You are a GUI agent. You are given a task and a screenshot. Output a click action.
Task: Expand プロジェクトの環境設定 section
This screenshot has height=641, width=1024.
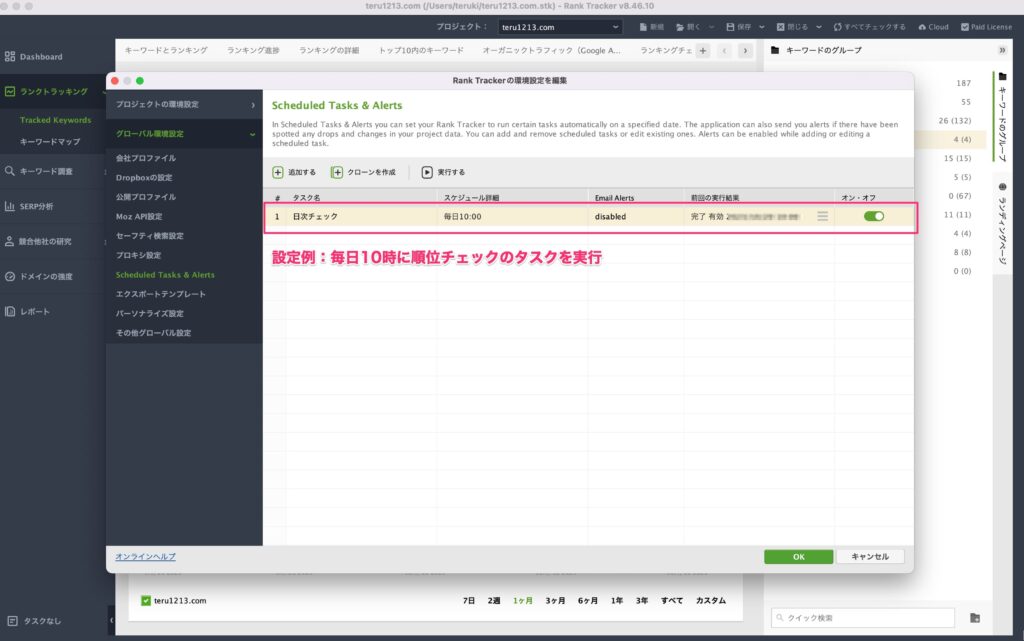click(184, 104)
